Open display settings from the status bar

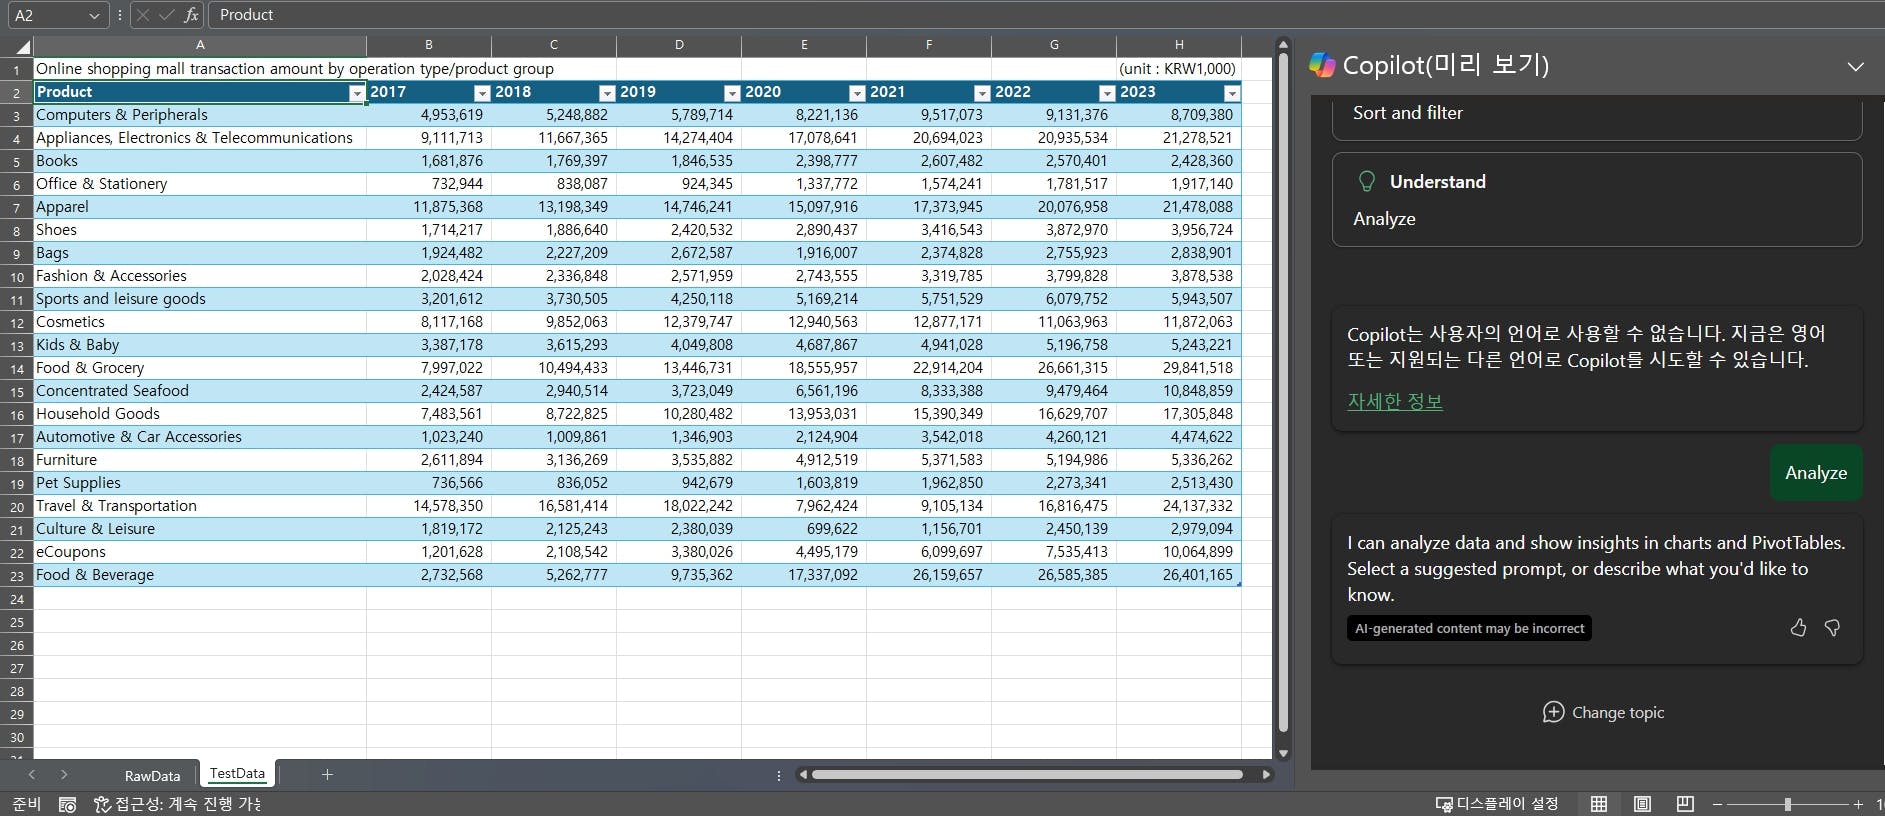(1496, 804)
